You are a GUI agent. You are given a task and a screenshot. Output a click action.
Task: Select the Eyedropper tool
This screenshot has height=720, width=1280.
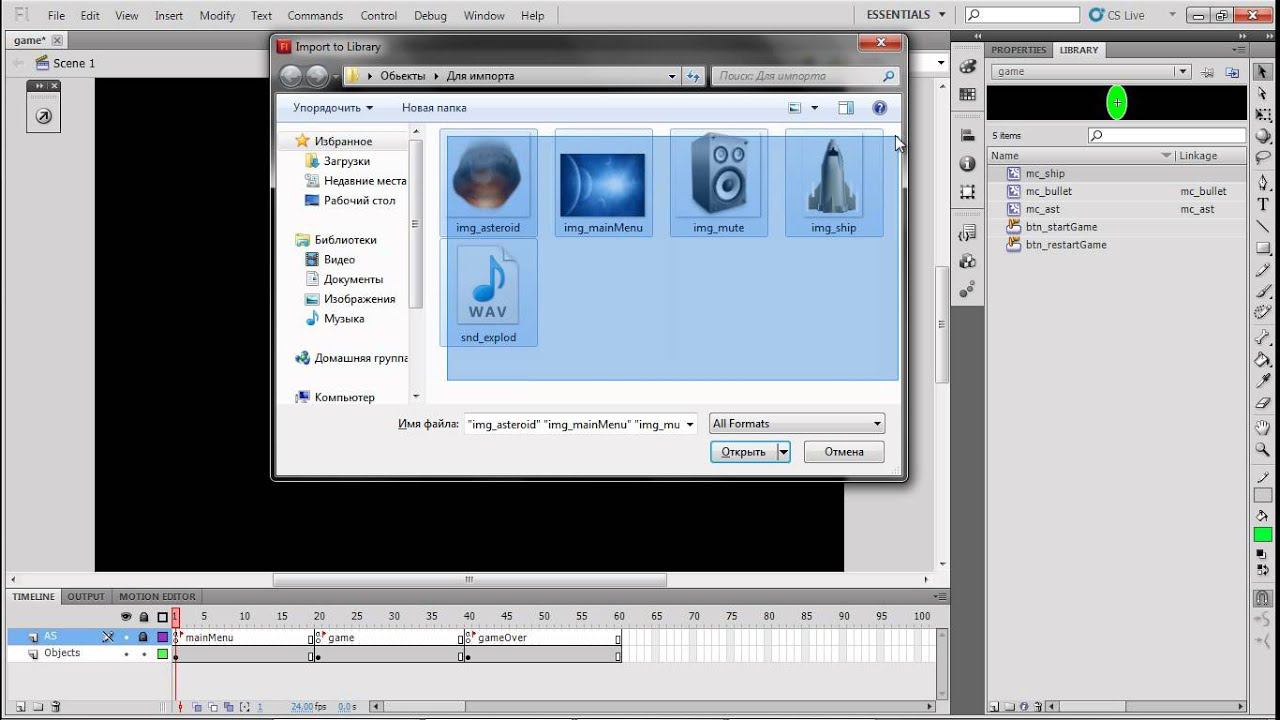[x=1263, y=381]
